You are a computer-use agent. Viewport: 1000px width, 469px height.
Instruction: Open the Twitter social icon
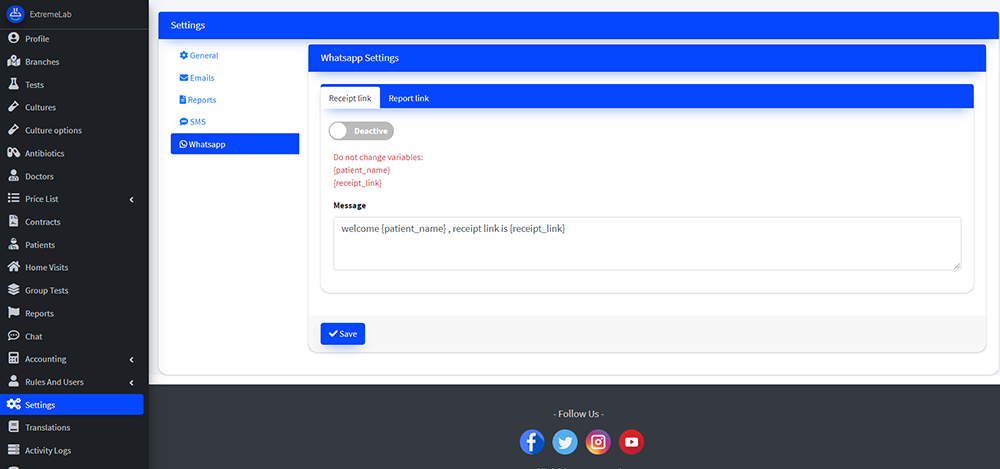(565, 441)
